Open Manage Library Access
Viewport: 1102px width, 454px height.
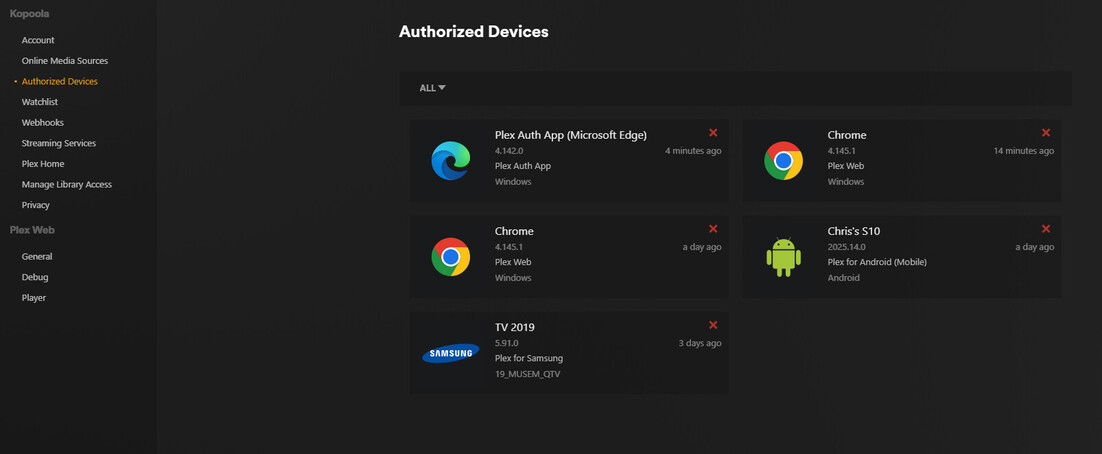pyautogui.click(x=67, y=184)
